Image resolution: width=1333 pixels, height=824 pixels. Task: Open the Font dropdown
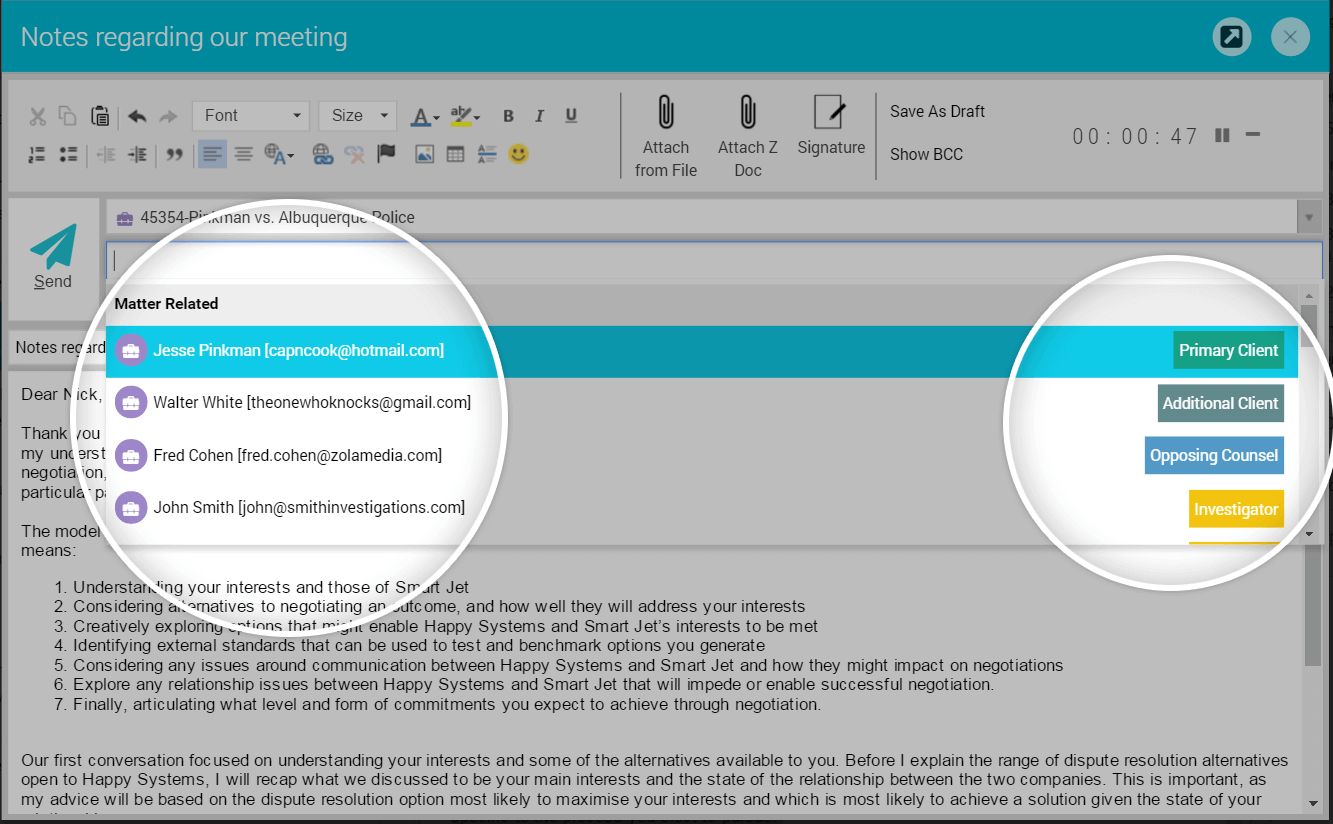[252, 116]
